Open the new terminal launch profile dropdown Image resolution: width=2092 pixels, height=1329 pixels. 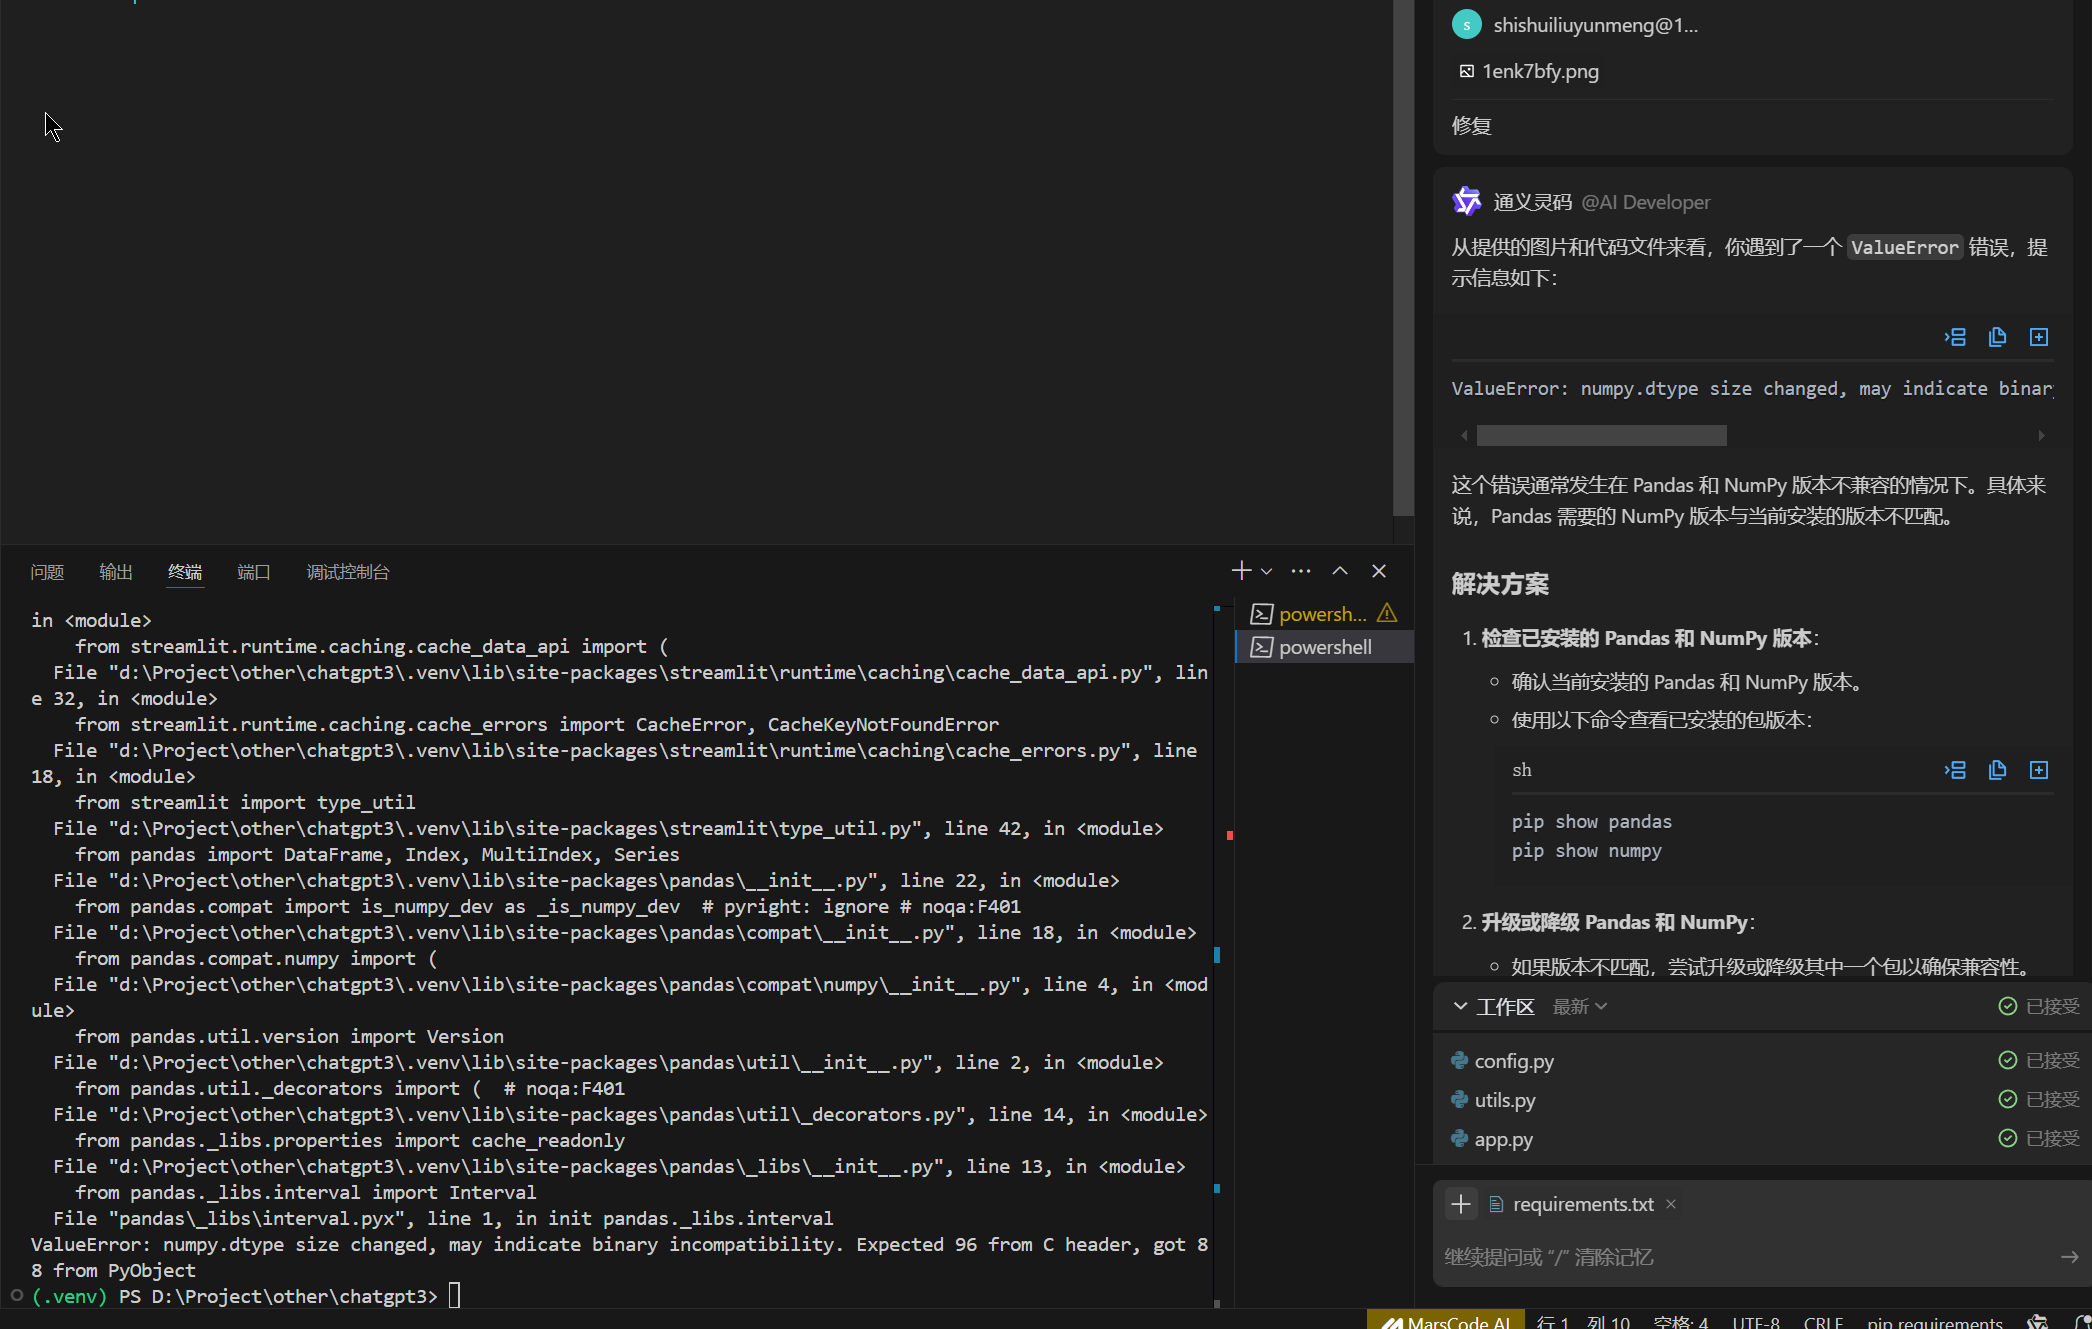coord(1267,571)
